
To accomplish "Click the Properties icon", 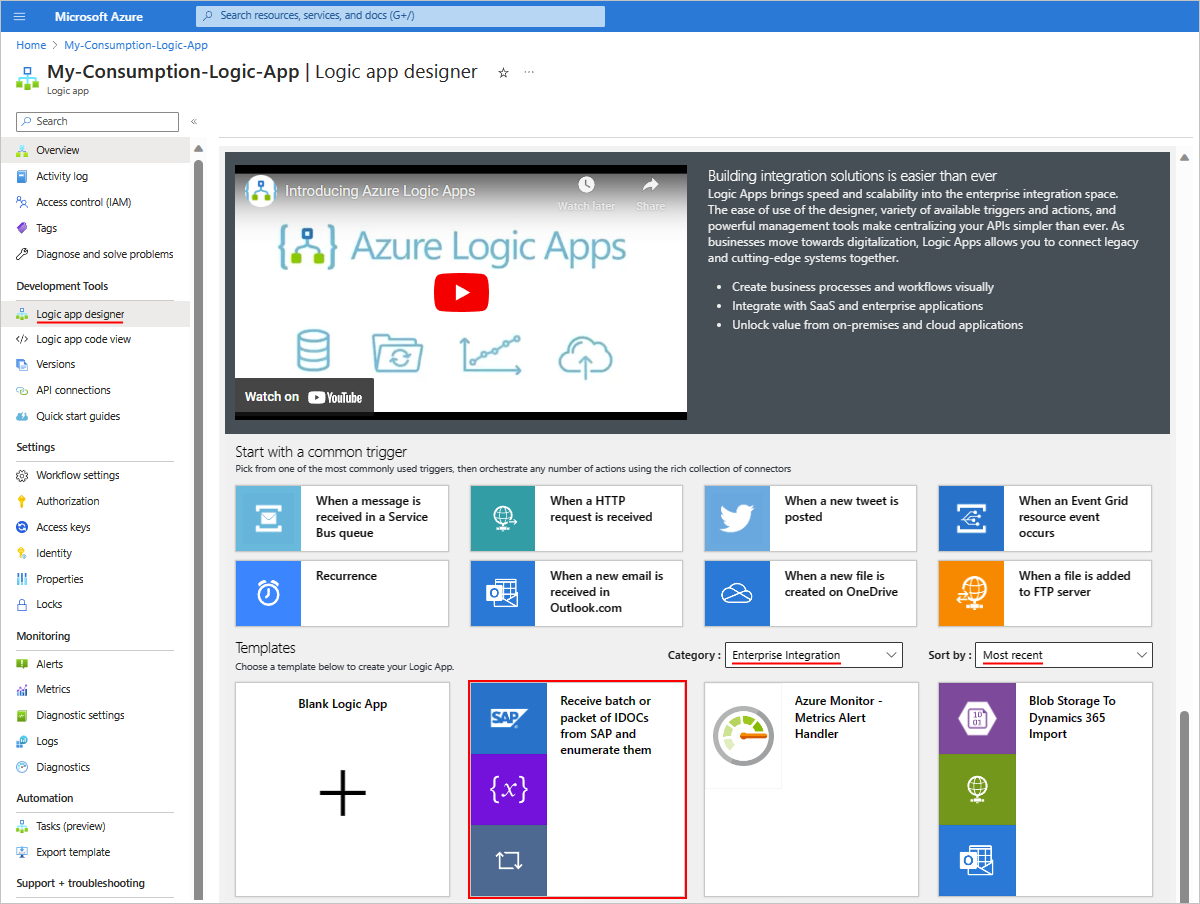I will (x=23, y=579).
